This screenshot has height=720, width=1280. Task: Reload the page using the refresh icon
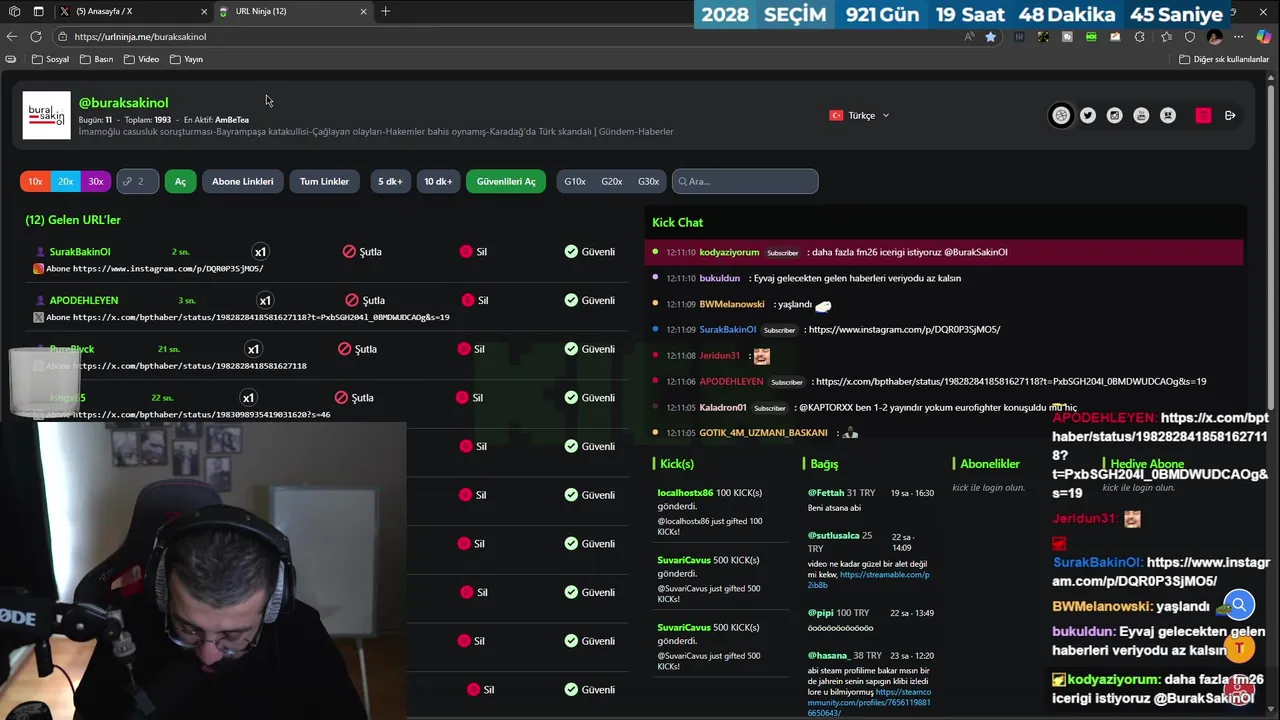point(36,36)
